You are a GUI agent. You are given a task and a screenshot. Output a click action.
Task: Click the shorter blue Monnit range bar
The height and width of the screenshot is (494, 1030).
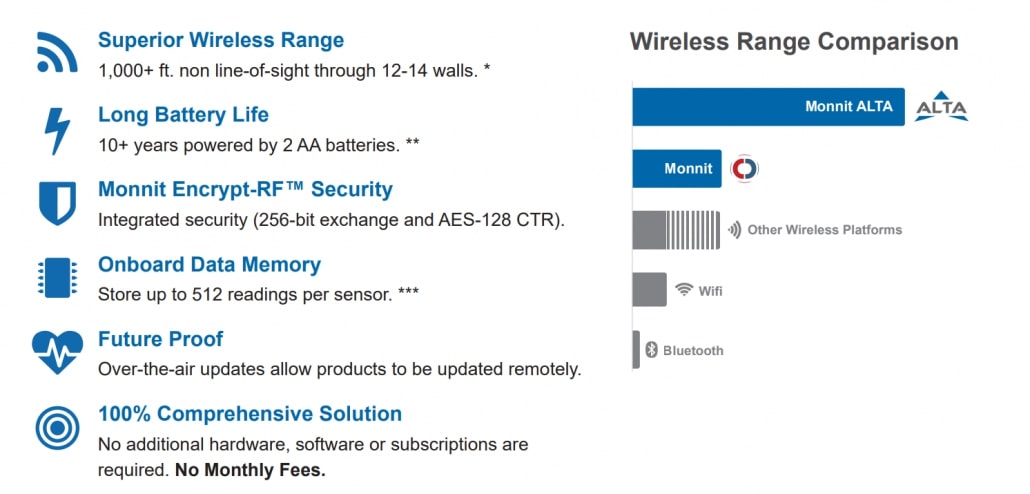tap(677, 169)
